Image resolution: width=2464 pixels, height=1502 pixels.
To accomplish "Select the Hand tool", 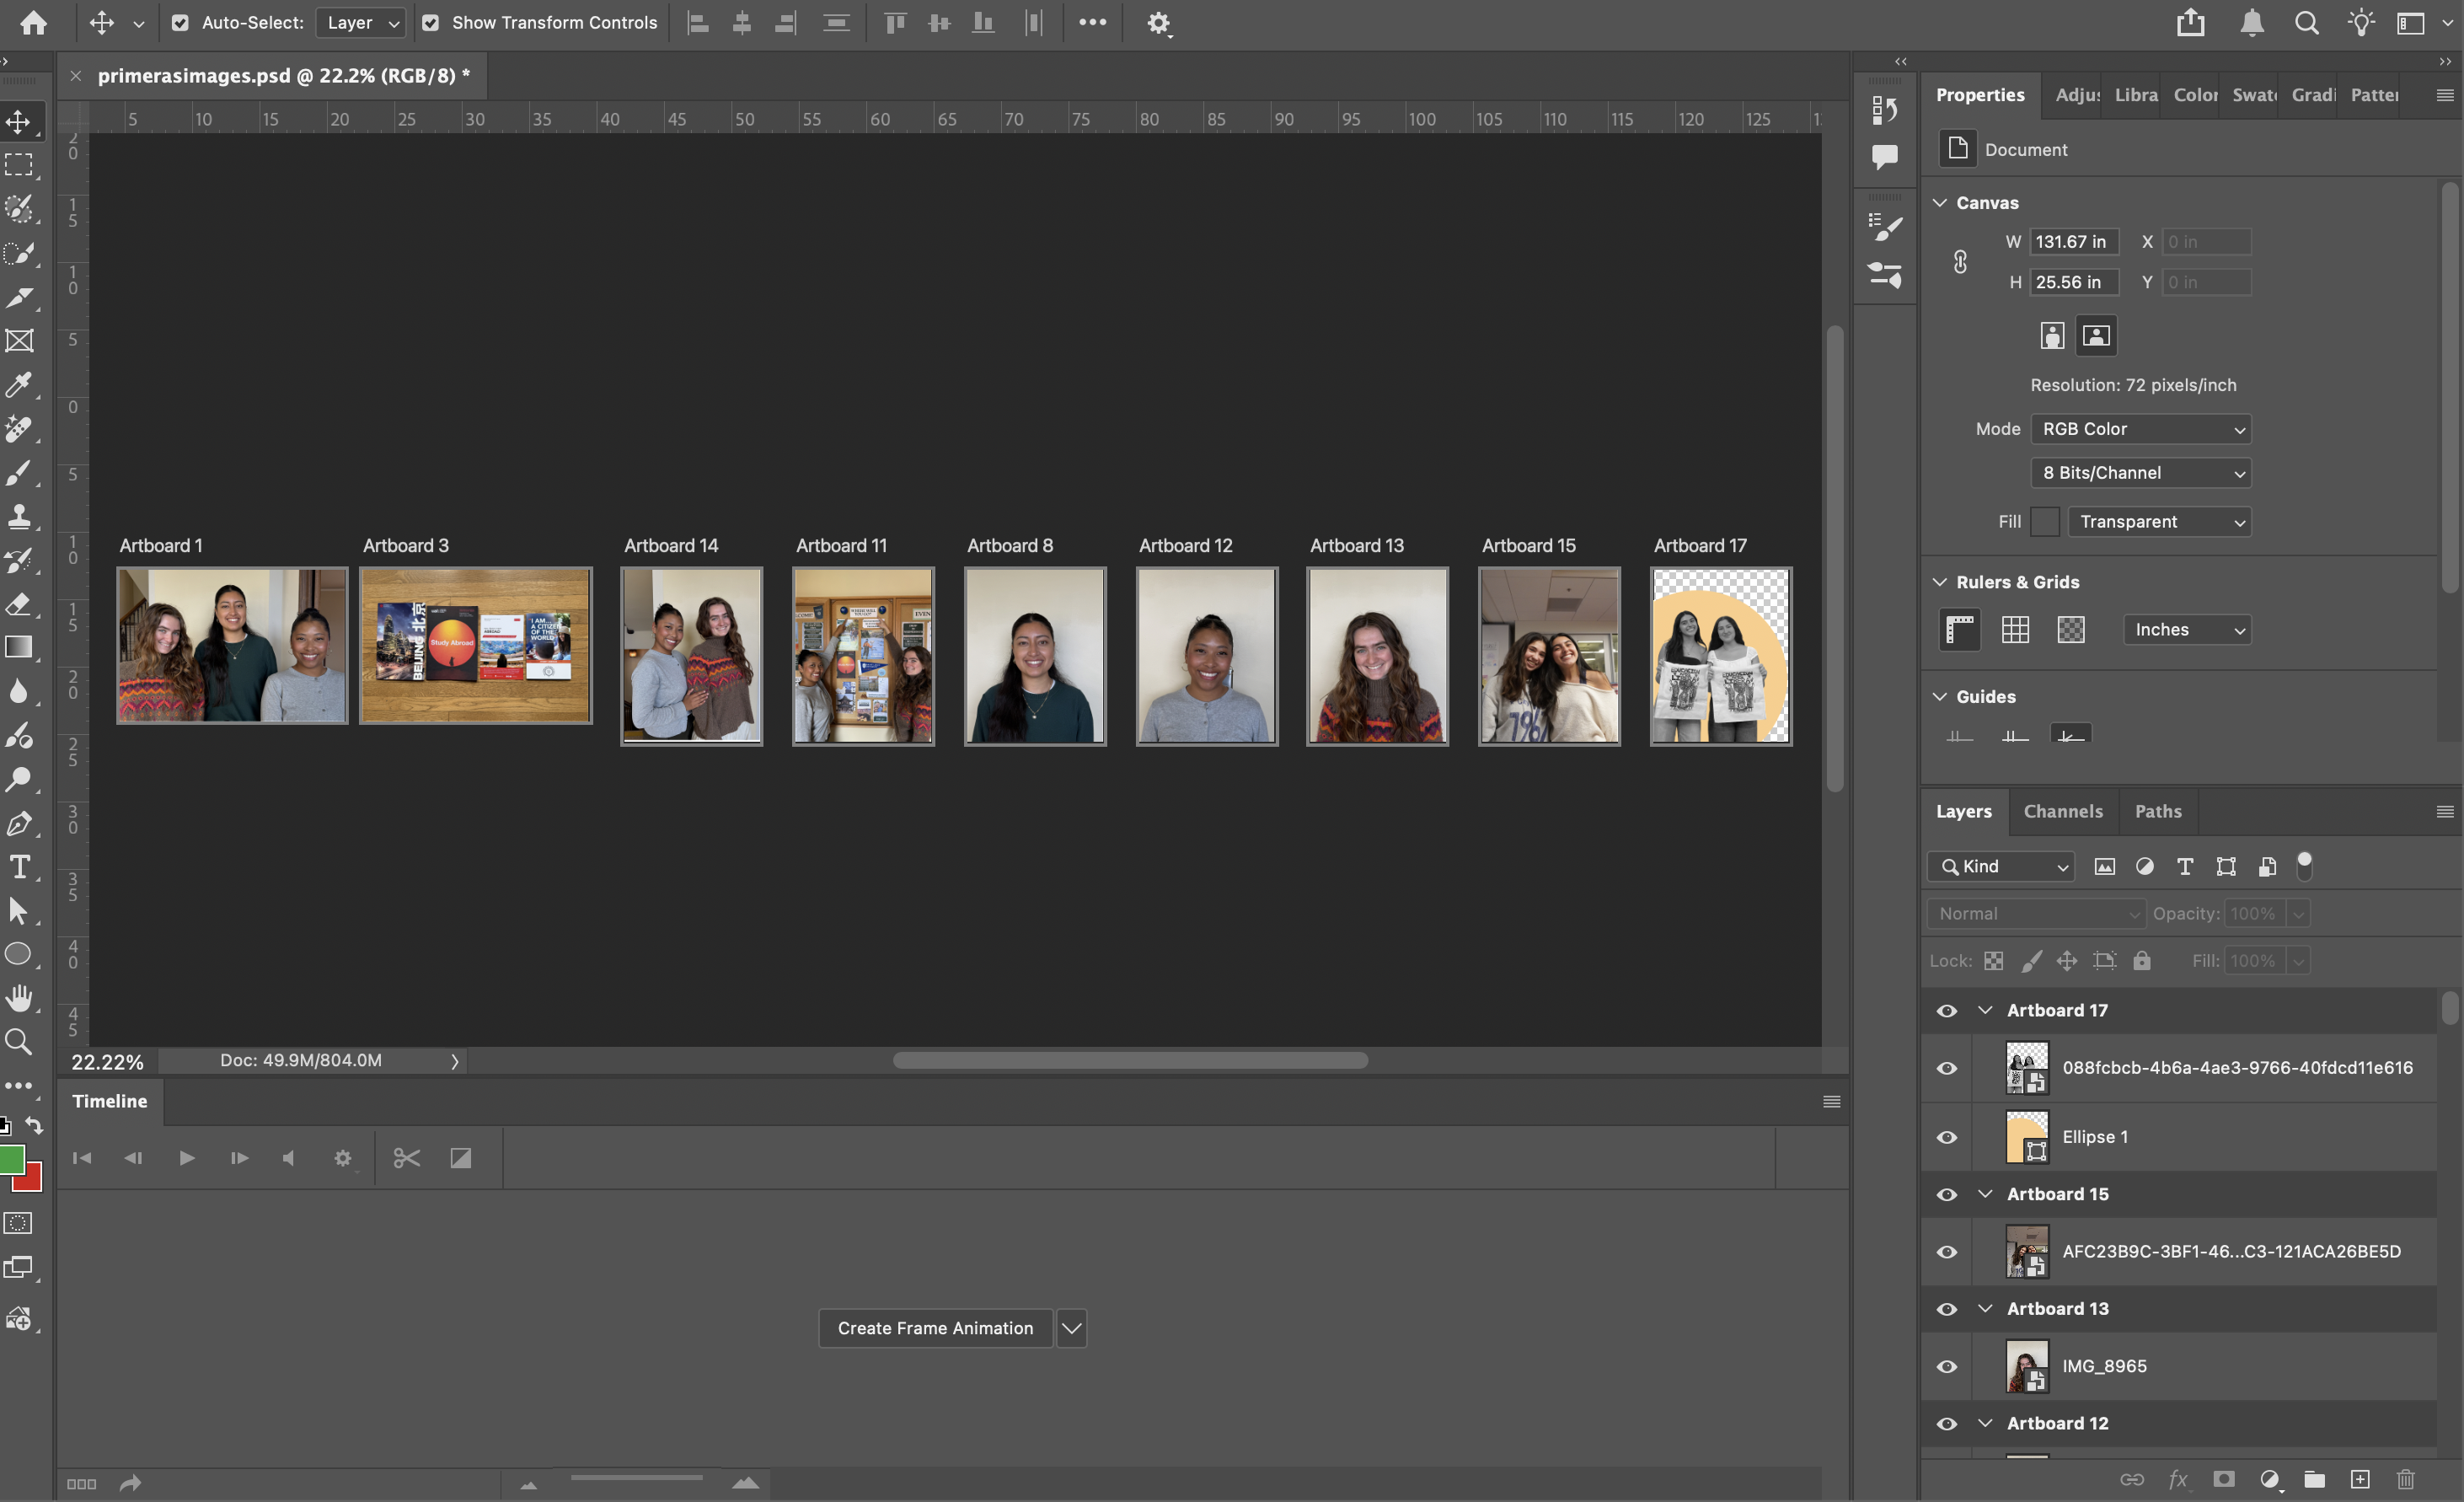I will click(x=19, y=998).
